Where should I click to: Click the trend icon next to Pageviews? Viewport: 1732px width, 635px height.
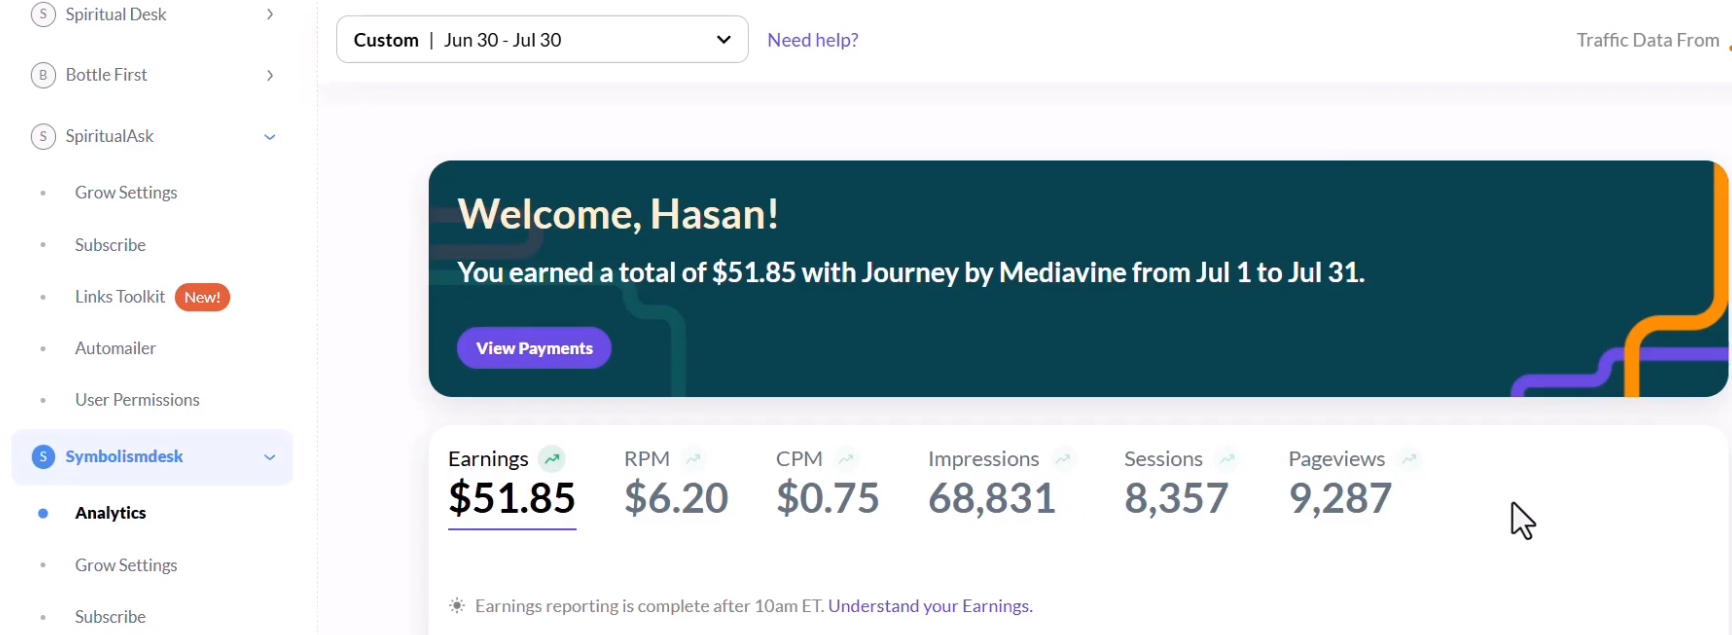click(x=1409, y=459)
